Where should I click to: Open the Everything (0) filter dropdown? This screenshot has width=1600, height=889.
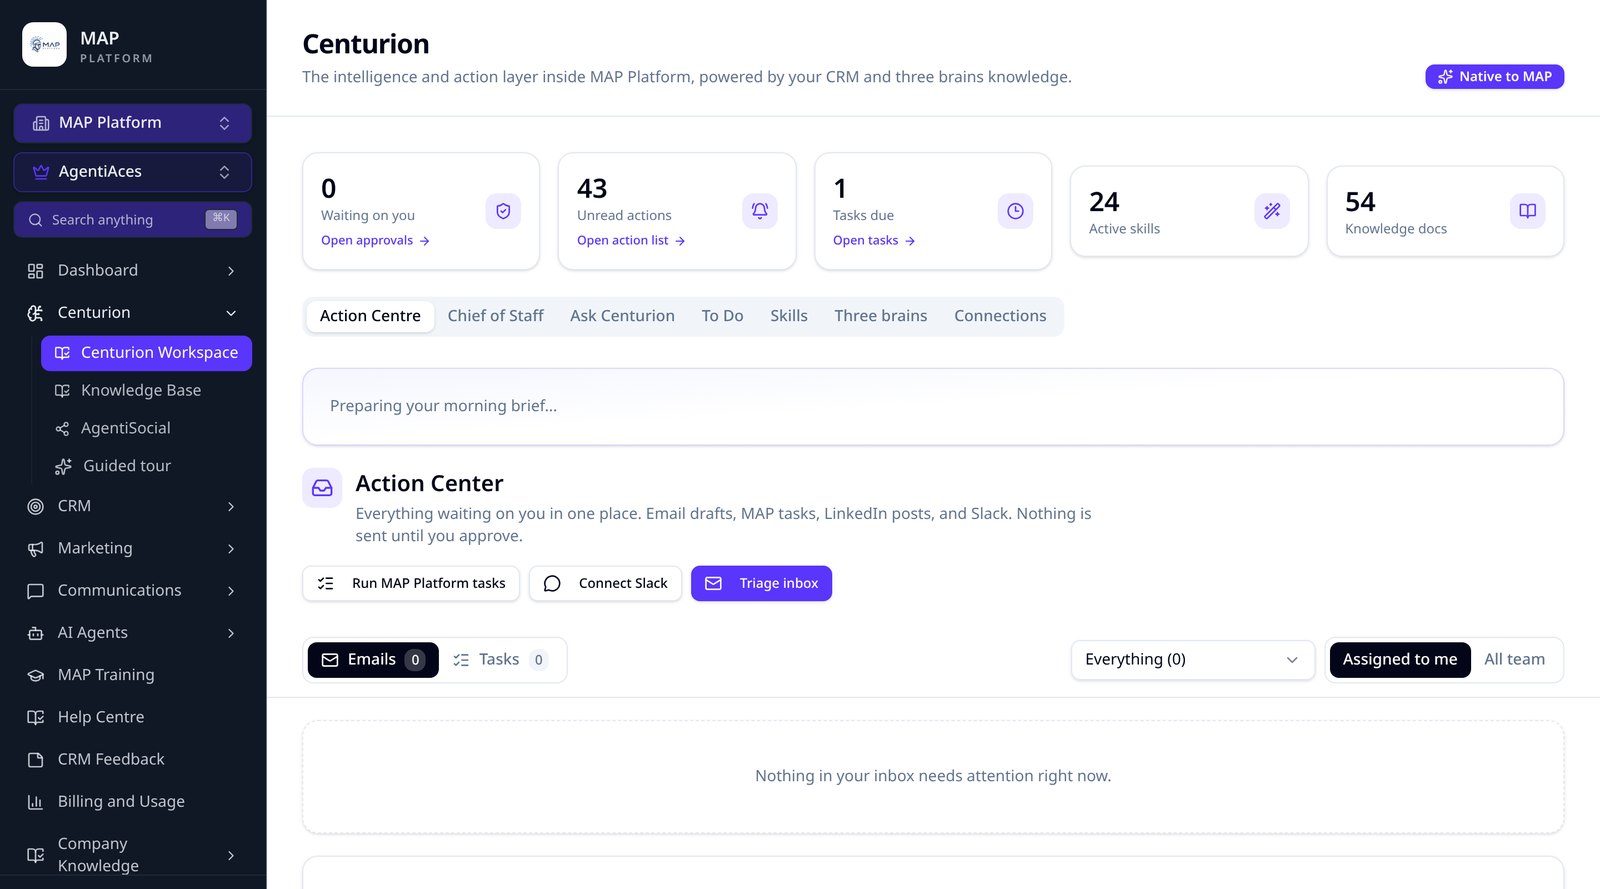1193,660
